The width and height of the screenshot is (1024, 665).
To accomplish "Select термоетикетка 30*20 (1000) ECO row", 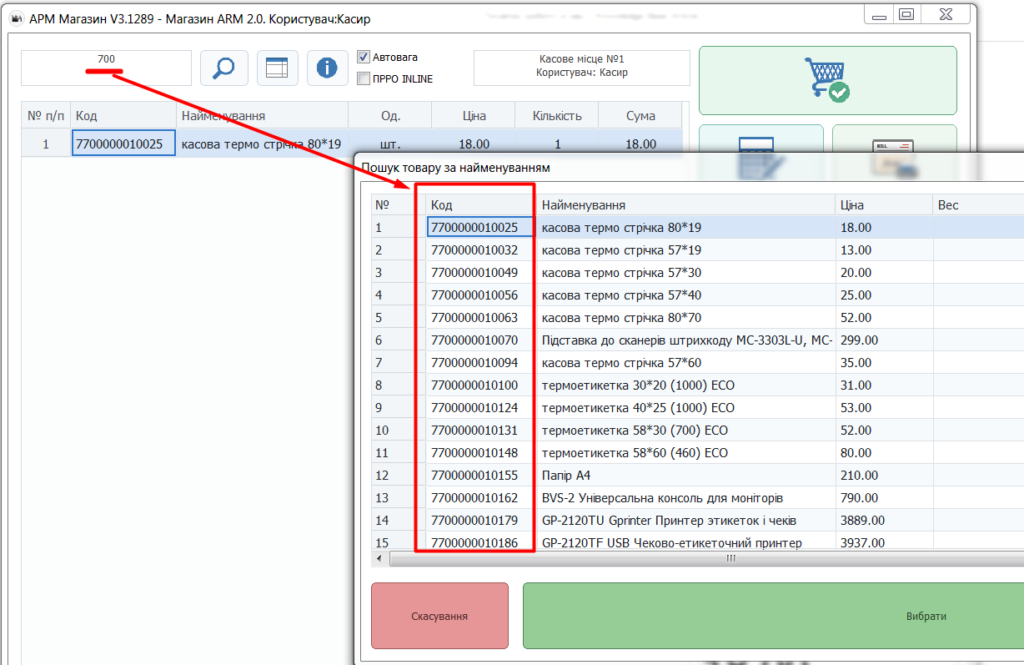I will pyautogui.click(x=697, y=385).
